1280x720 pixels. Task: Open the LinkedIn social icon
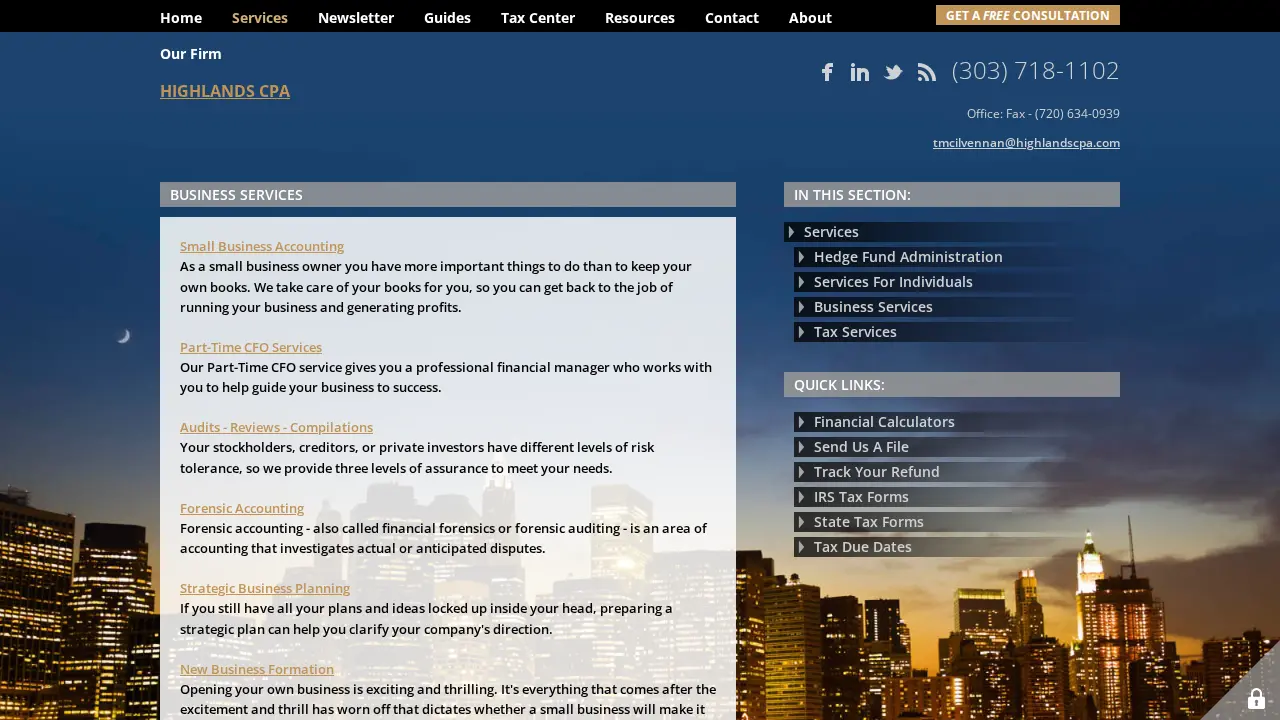pyautogui.click(x=860, y=72)
